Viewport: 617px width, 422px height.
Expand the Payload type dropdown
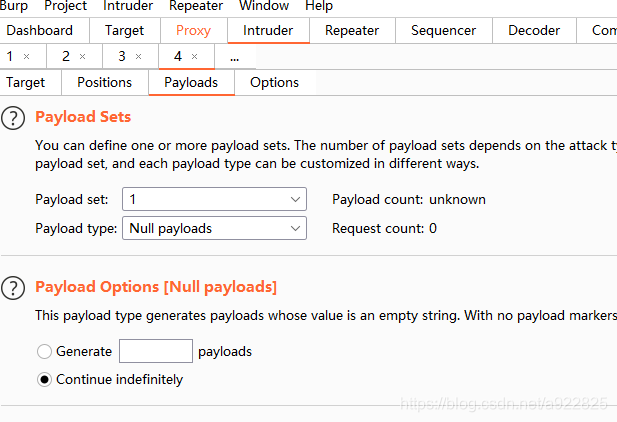214,228
